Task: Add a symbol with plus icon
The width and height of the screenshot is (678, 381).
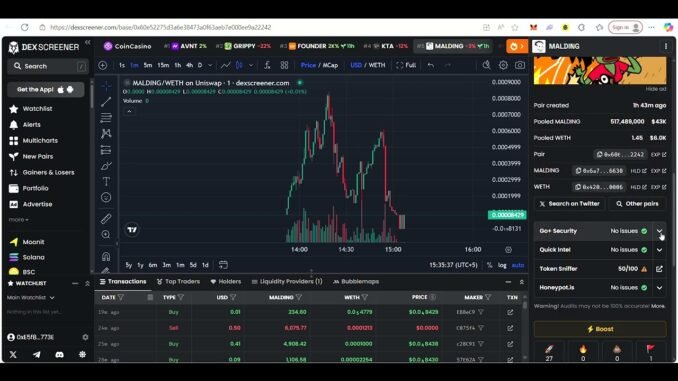Action: (102, 65)
